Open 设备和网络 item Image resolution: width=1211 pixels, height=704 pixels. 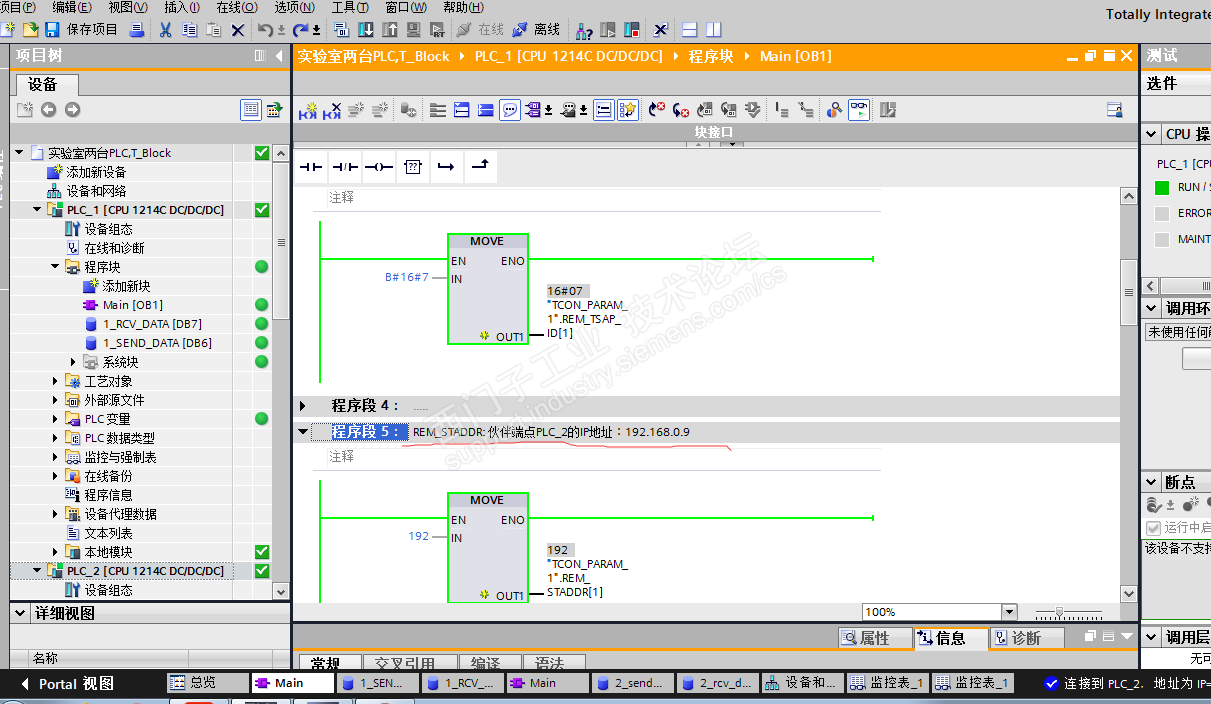pyautogui.click(x=96, y=191)
